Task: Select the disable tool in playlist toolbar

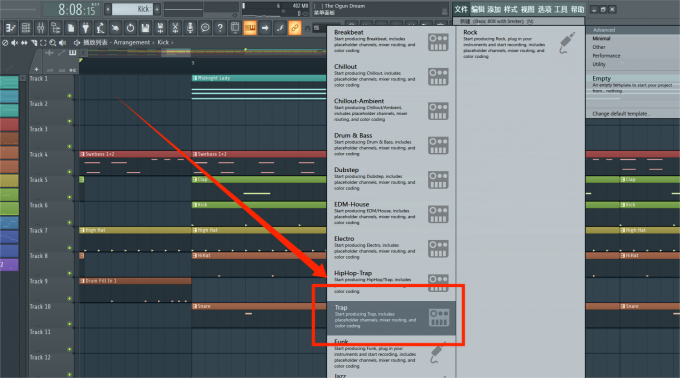Action: [x=5, y=42]
